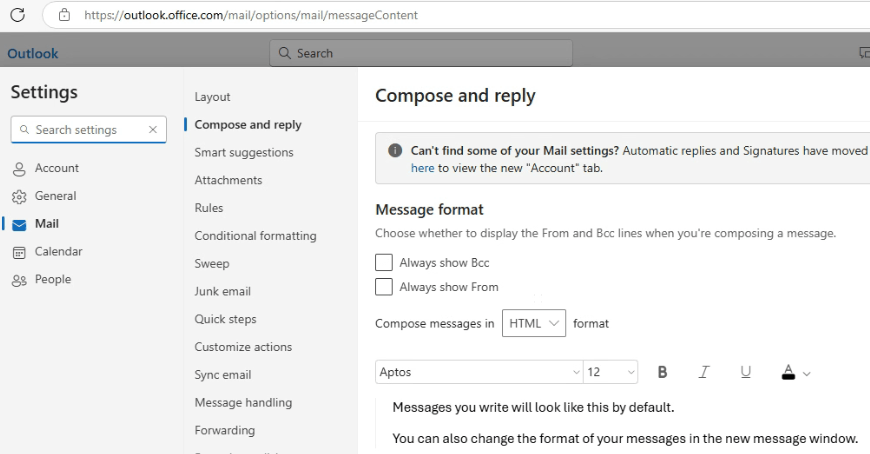Open the Aptos font family dropdown

tap(479, 372)
